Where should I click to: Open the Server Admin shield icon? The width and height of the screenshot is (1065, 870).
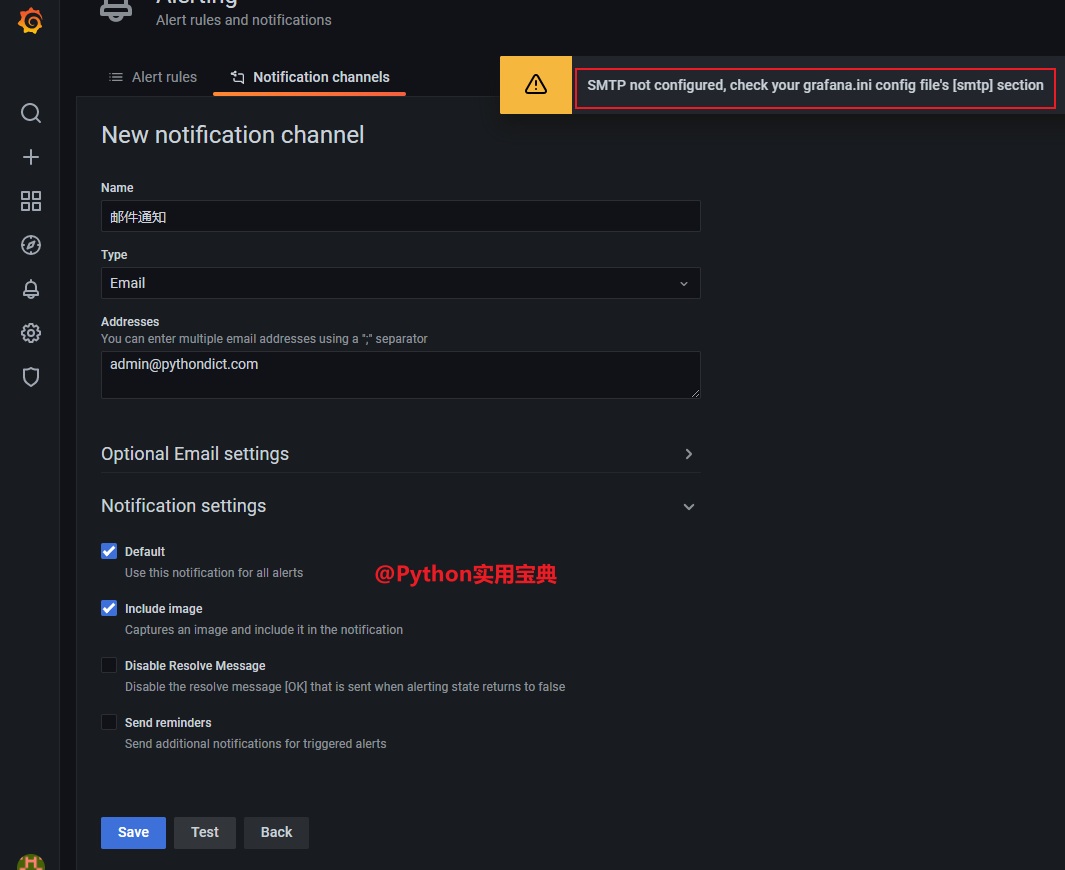(x=31, y=377)
